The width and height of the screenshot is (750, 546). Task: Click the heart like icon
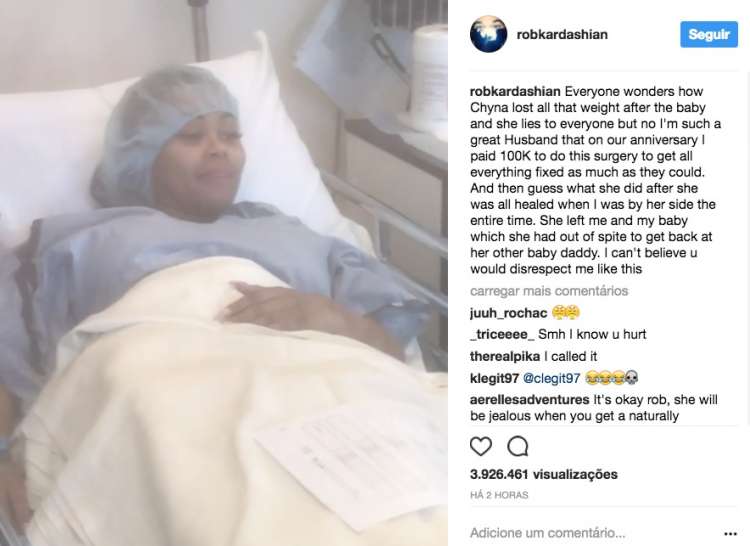click(481, 446)
